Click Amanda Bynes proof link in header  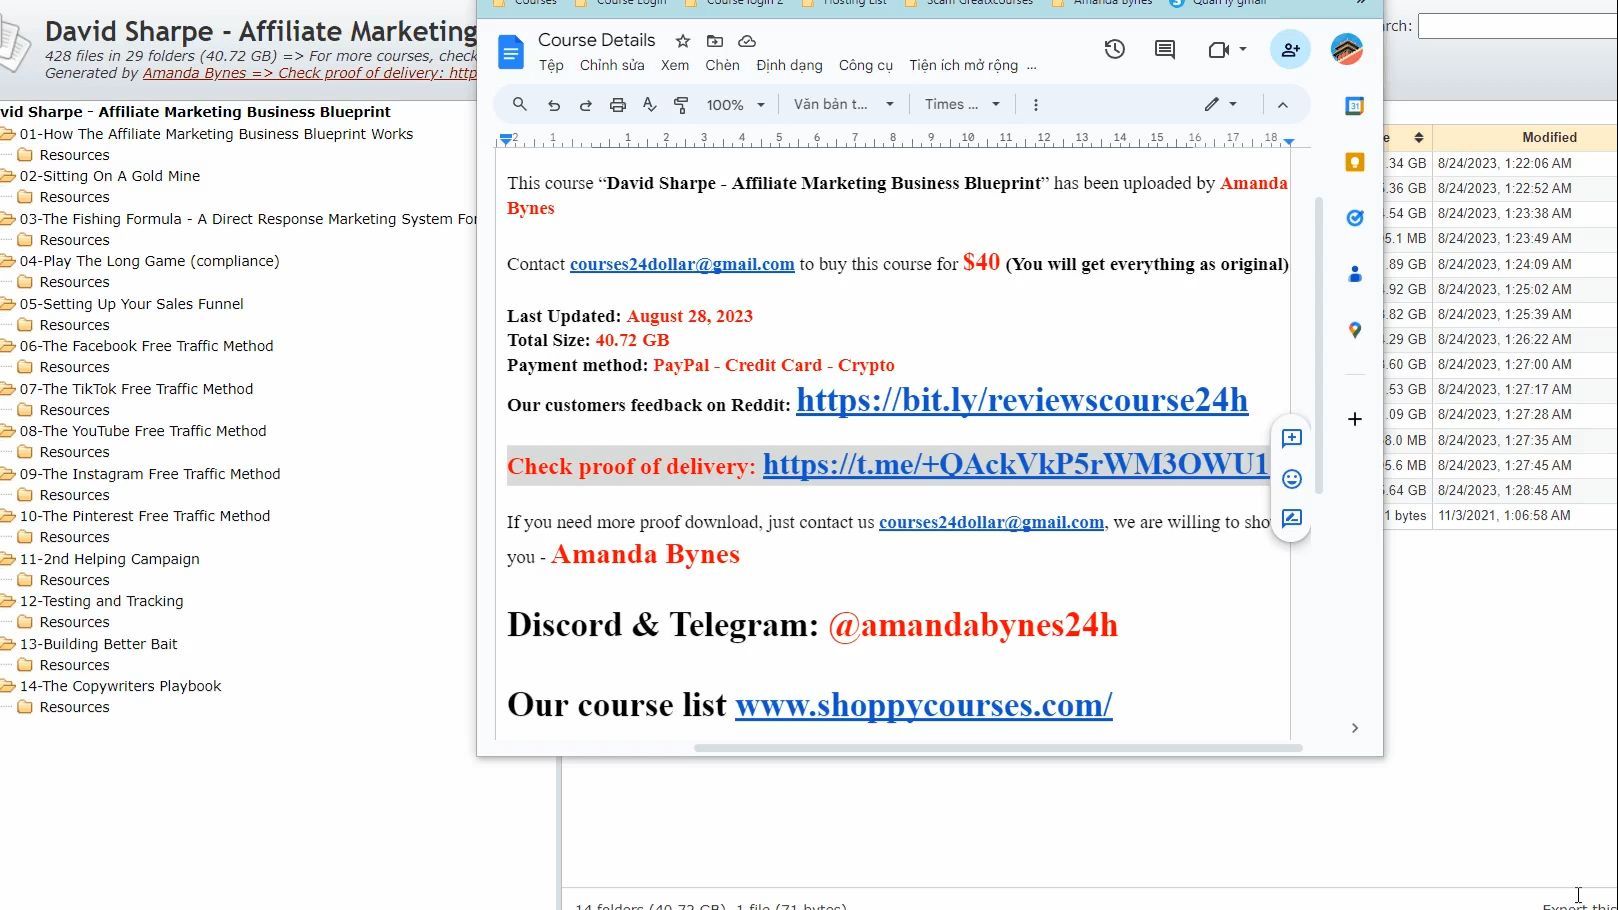coord(310,73)
